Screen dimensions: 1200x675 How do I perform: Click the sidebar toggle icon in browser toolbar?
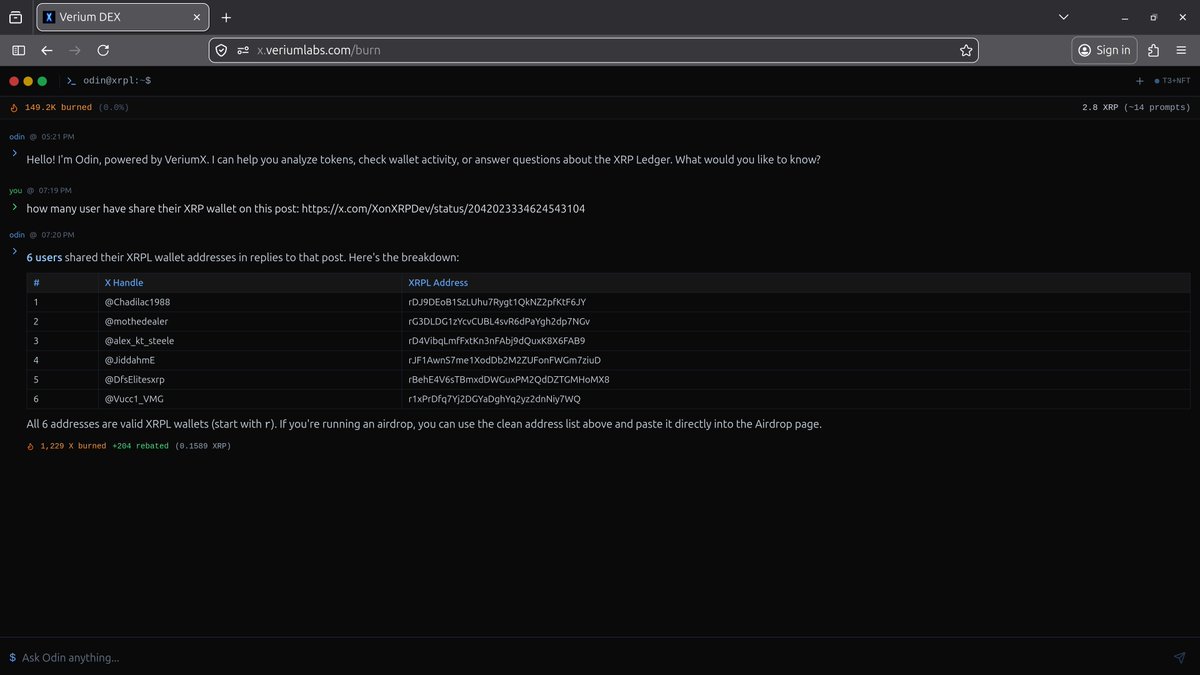tap(18, 49)
